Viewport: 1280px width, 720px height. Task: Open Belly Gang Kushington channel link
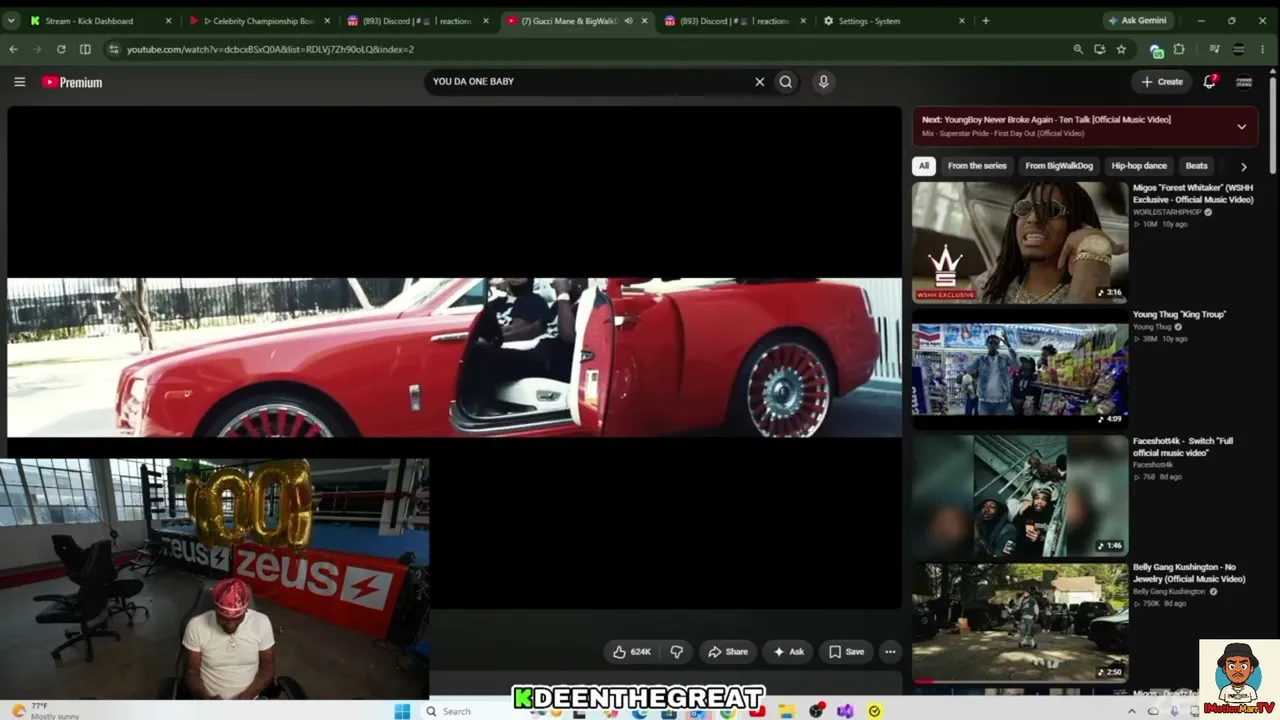pos(1170,592)
